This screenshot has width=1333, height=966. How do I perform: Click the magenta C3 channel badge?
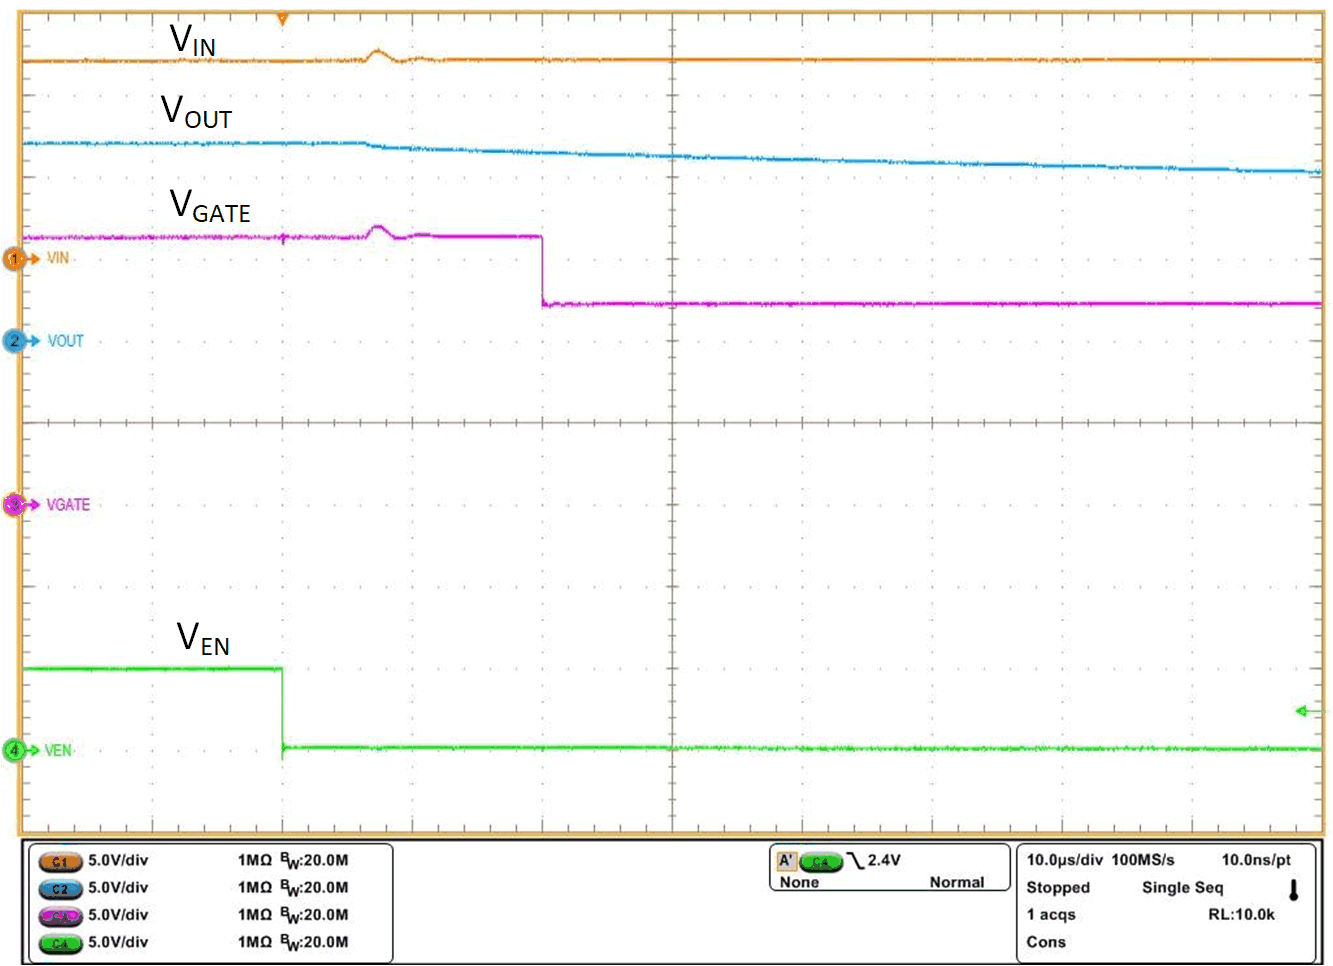pos(60,915)
